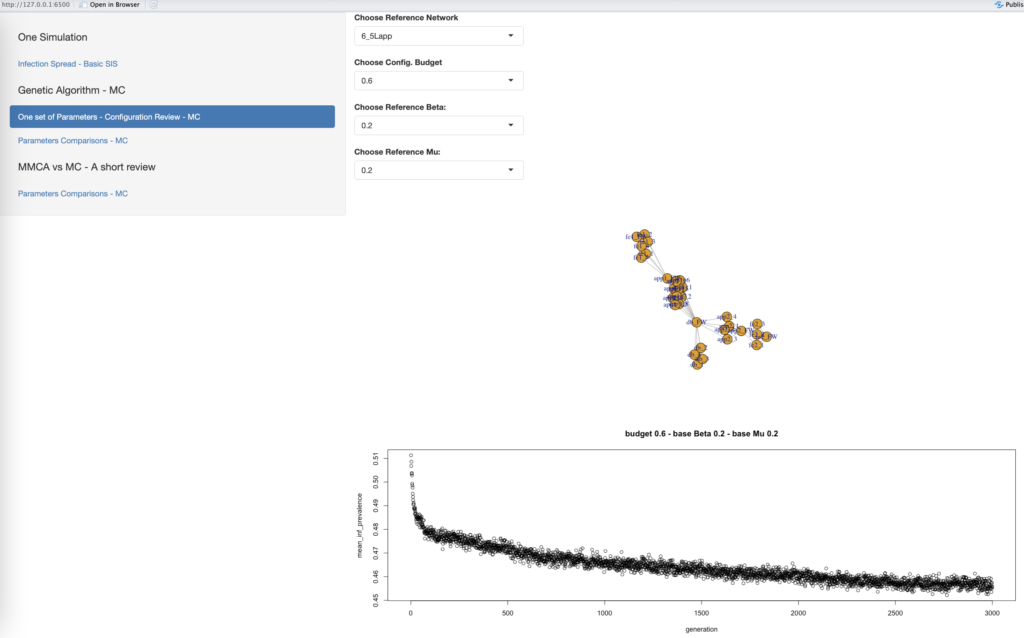This screenshot has height=638, width=1024.
Task: Expand the Choose Config. Budget dropdown
Action: click(x=439, y=80)
